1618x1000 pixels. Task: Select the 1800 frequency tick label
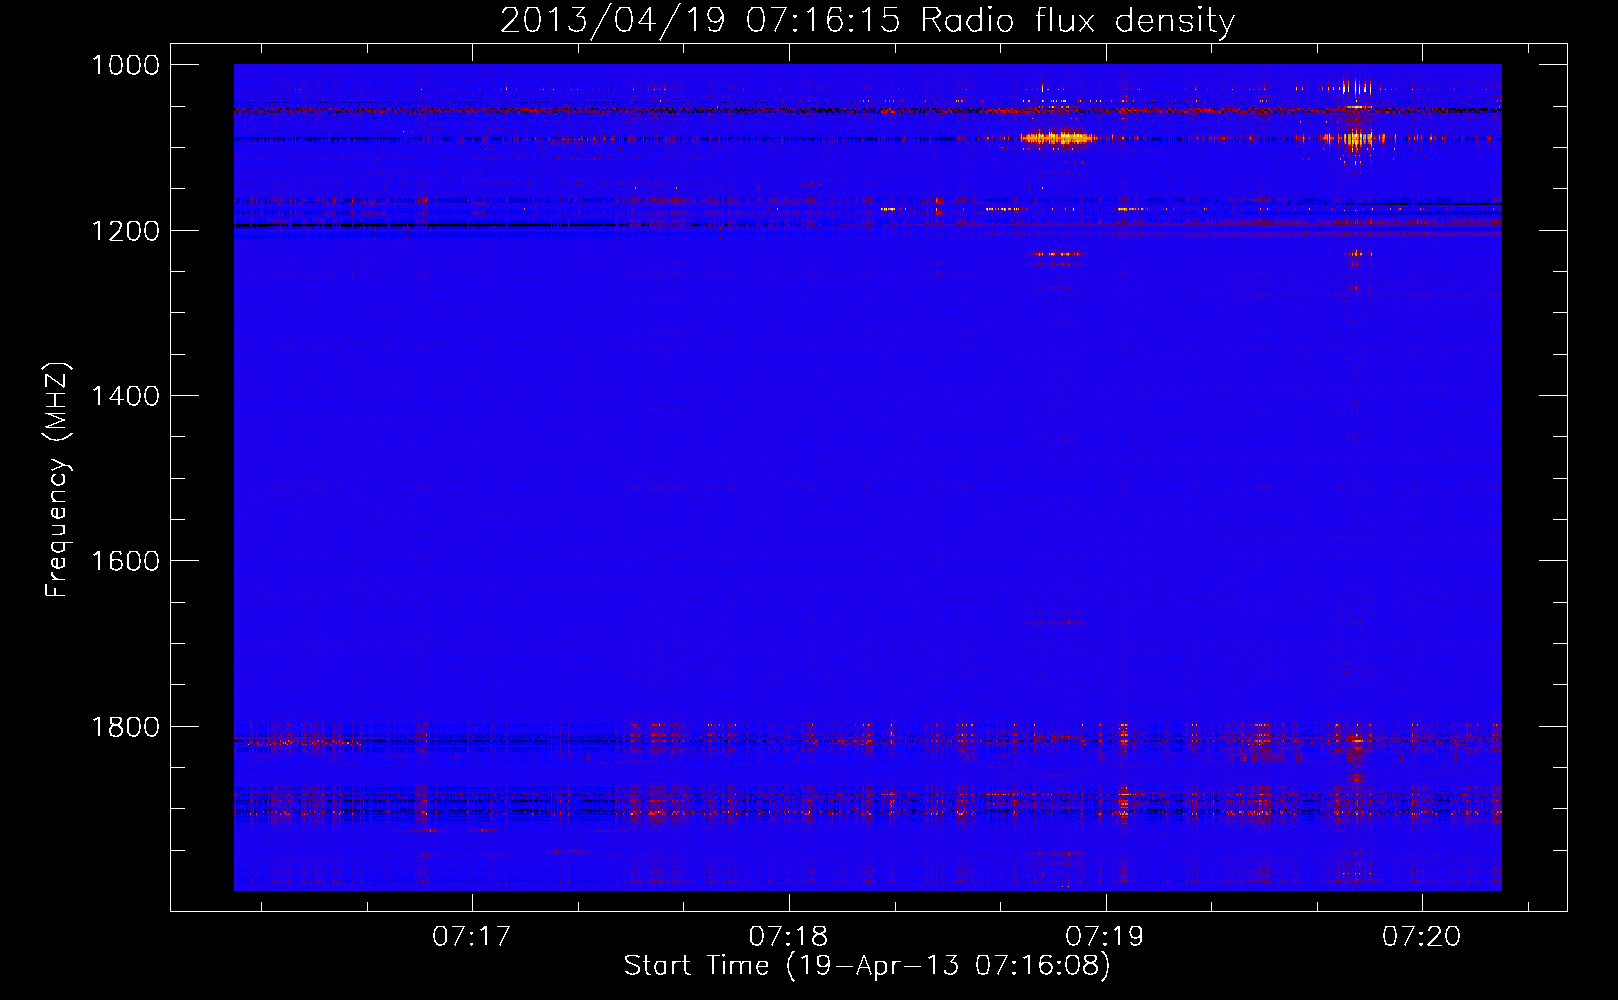click(x=125, y=727)
